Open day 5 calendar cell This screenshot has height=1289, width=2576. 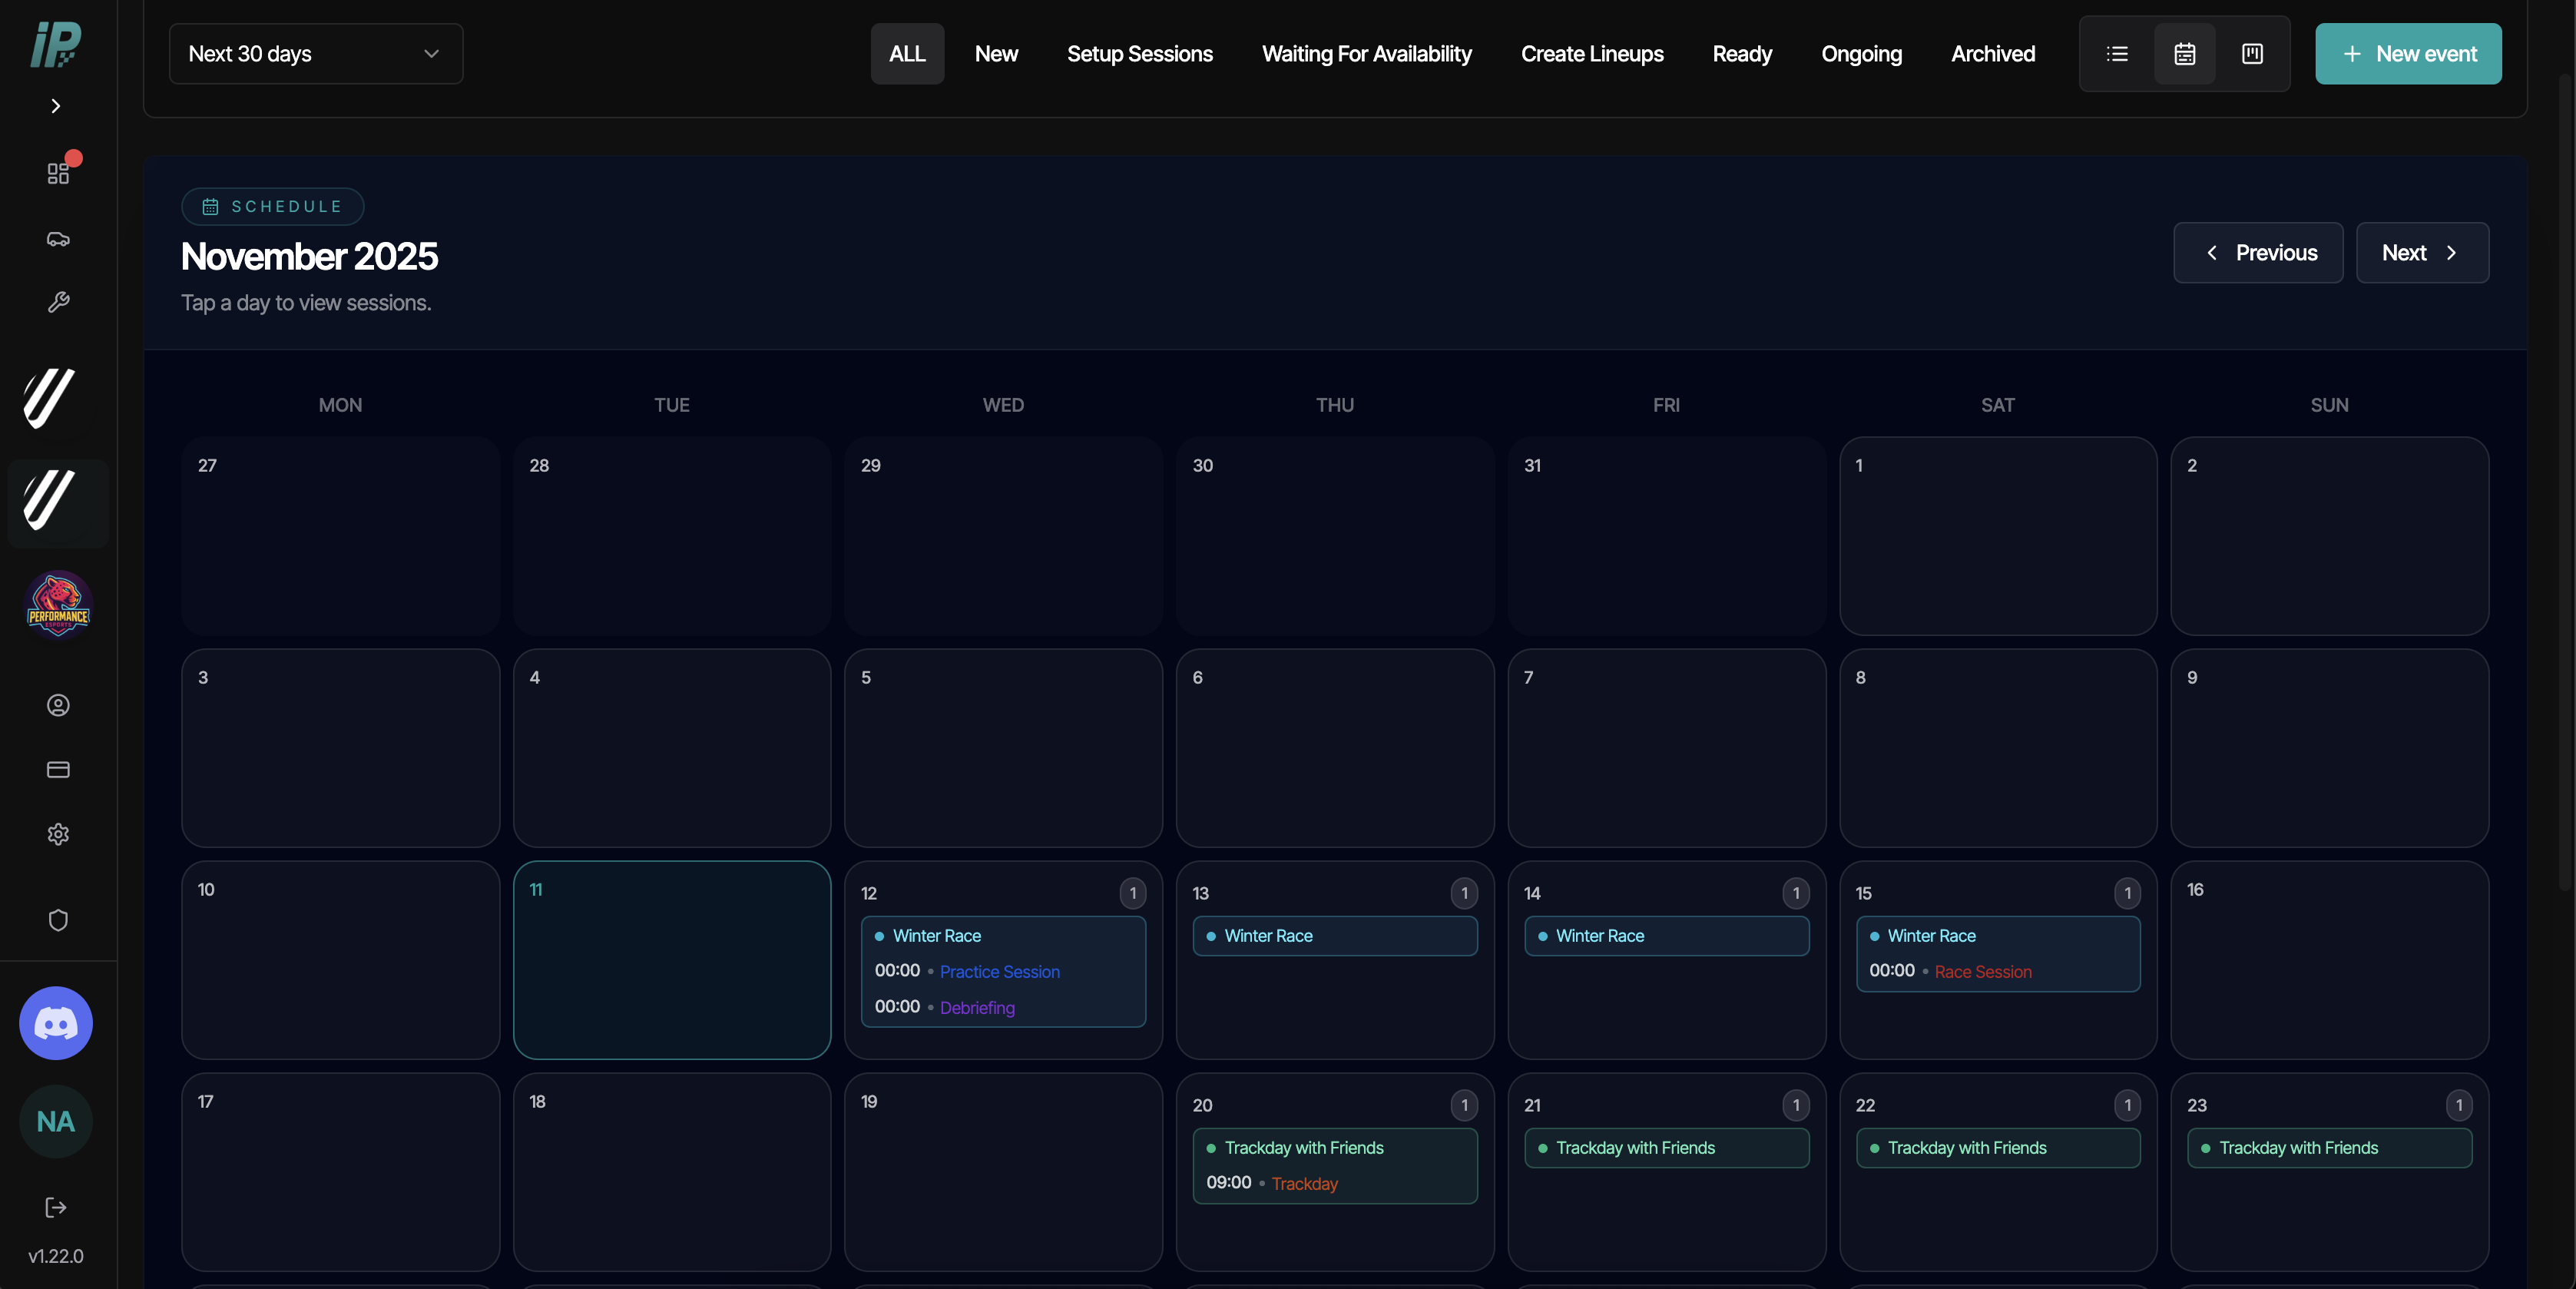(1003, 748)
